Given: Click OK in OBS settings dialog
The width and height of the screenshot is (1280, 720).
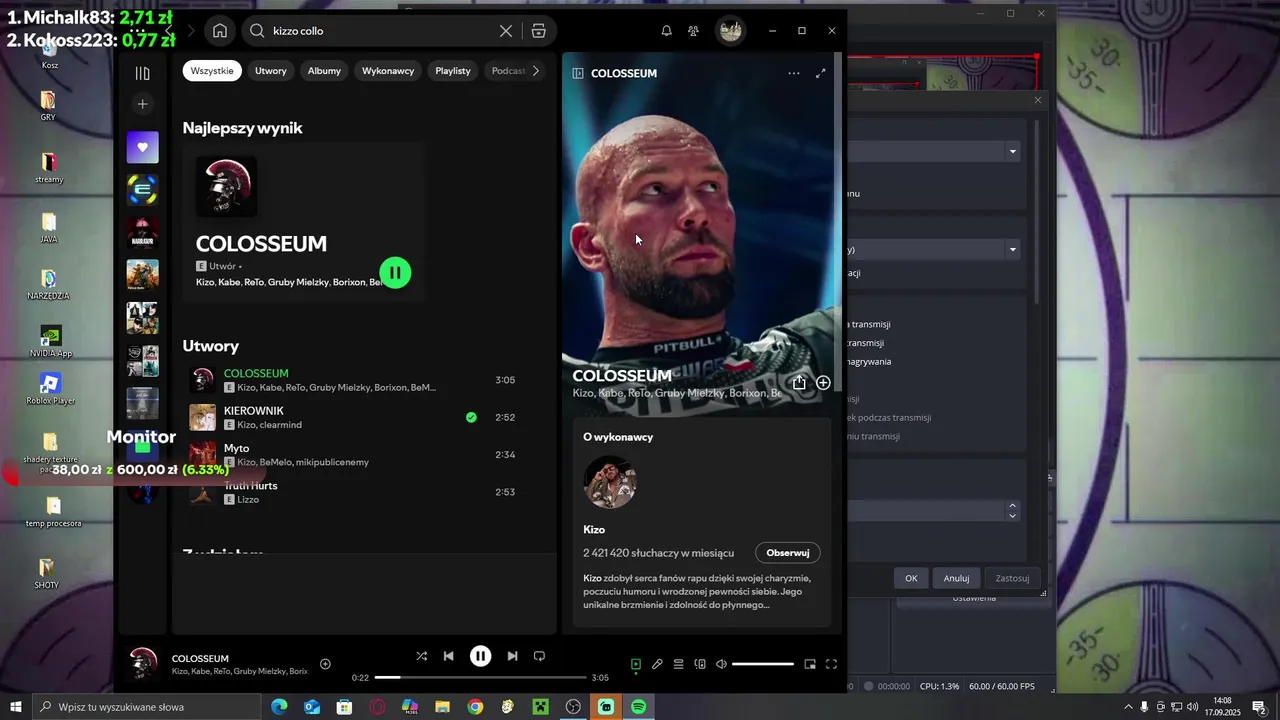Looking at the screenshot, I should tap(911, 578).
